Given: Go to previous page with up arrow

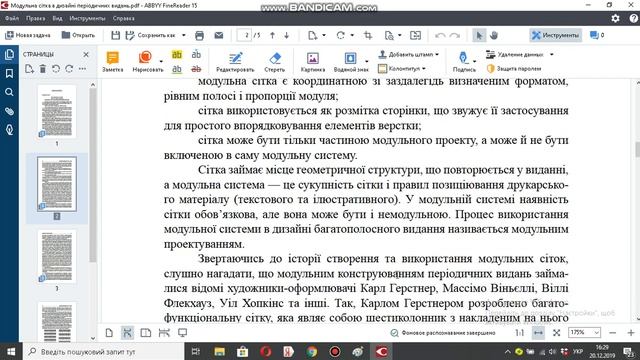Looking at the screenshot, I should (x=272, y=36).
